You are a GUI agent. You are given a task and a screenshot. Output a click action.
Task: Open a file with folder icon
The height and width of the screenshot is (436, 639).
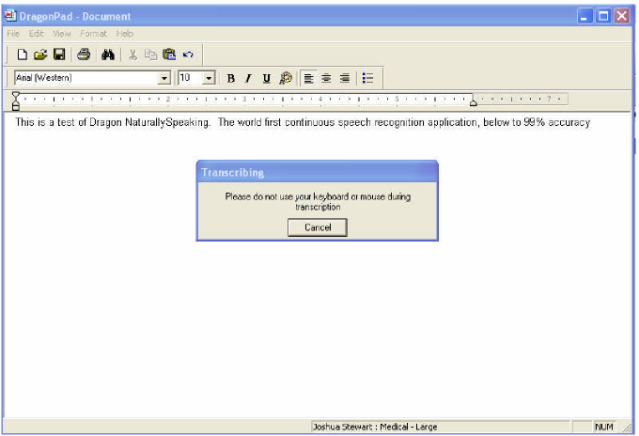[x=40, y=55]
